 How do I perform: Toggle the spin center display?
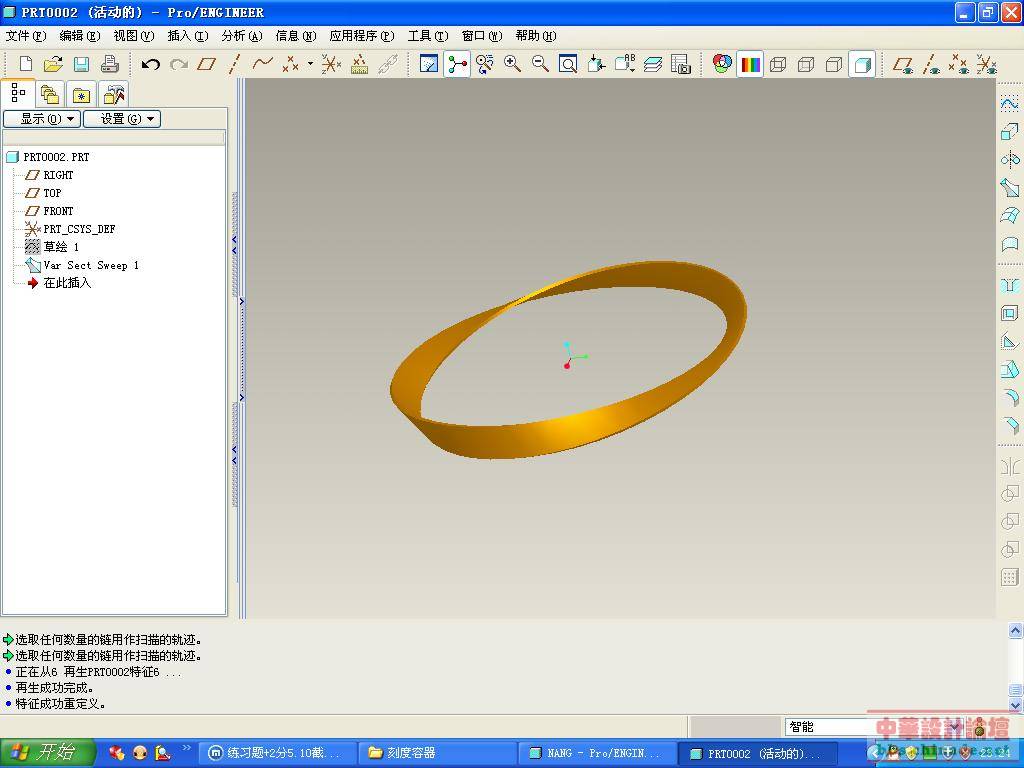tap(457, 64)
